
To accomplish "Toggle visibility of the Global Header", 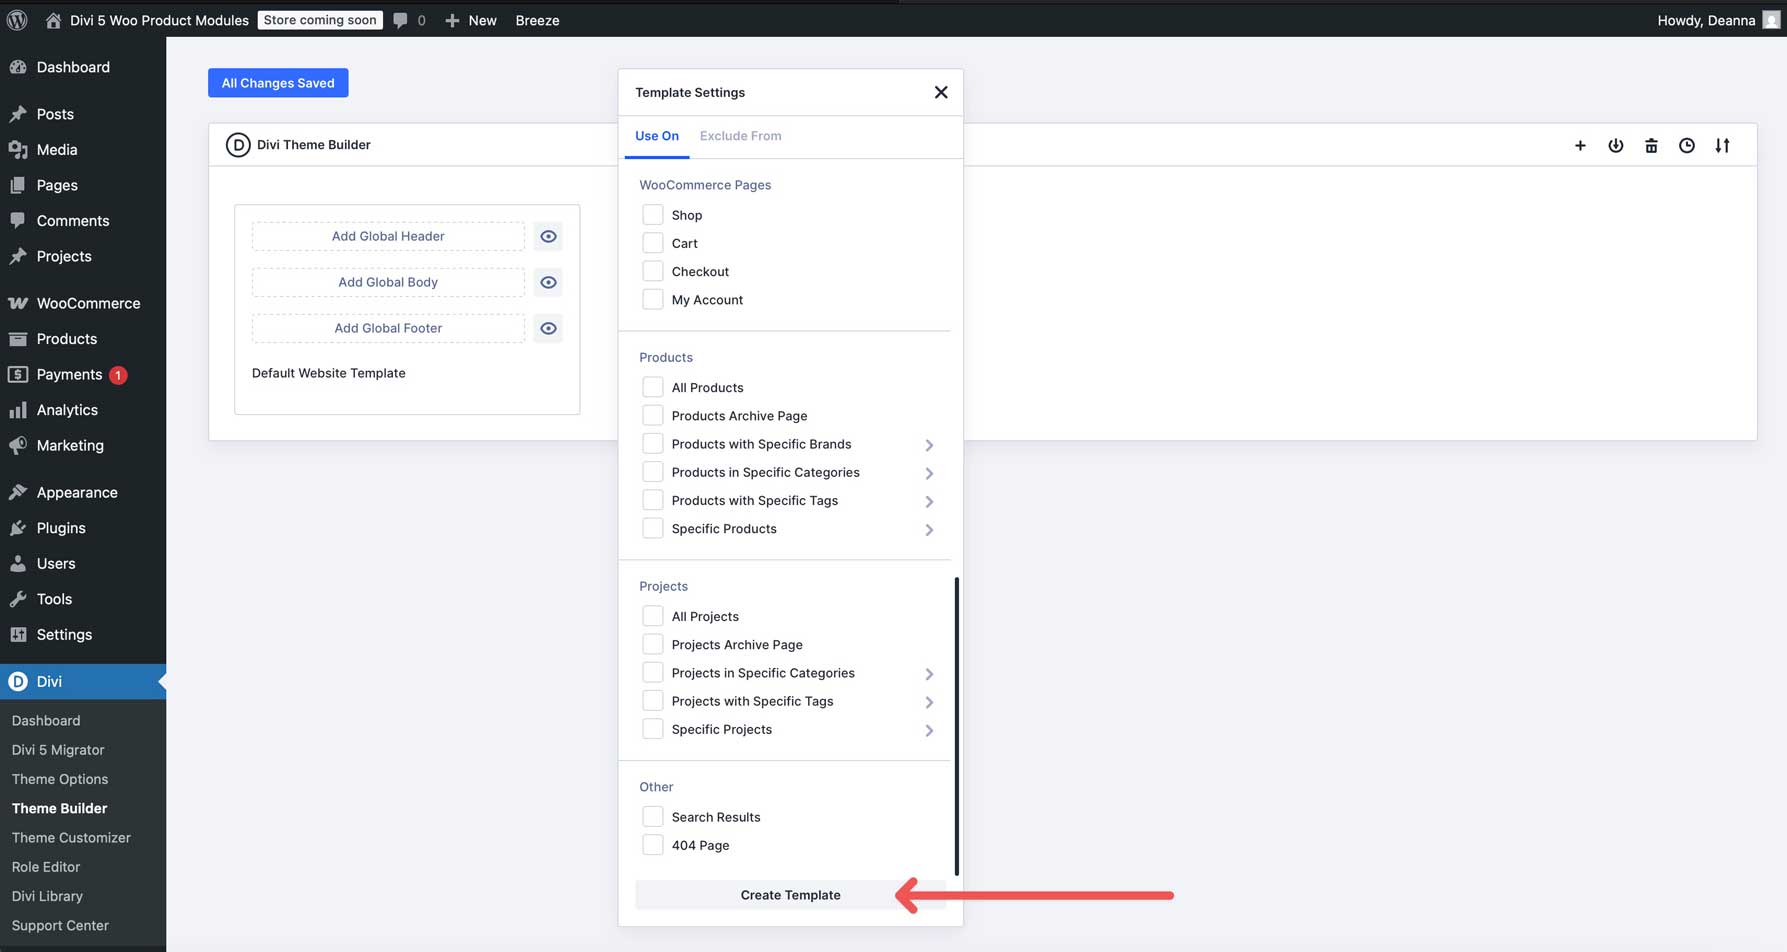I will (548, 236).
